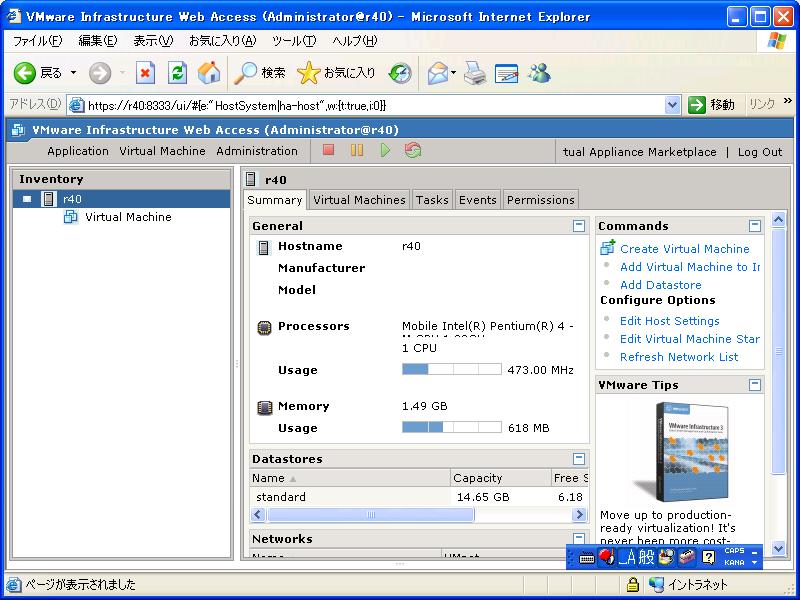This screenshot has width=800, height=600.
Task: Open the Administration menu in Web Access
Action: point(257,151)
